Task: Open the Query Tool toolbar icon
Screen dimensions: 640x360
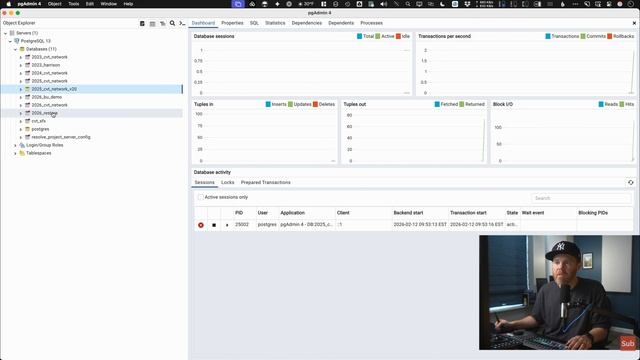Action: click(142, 23)
